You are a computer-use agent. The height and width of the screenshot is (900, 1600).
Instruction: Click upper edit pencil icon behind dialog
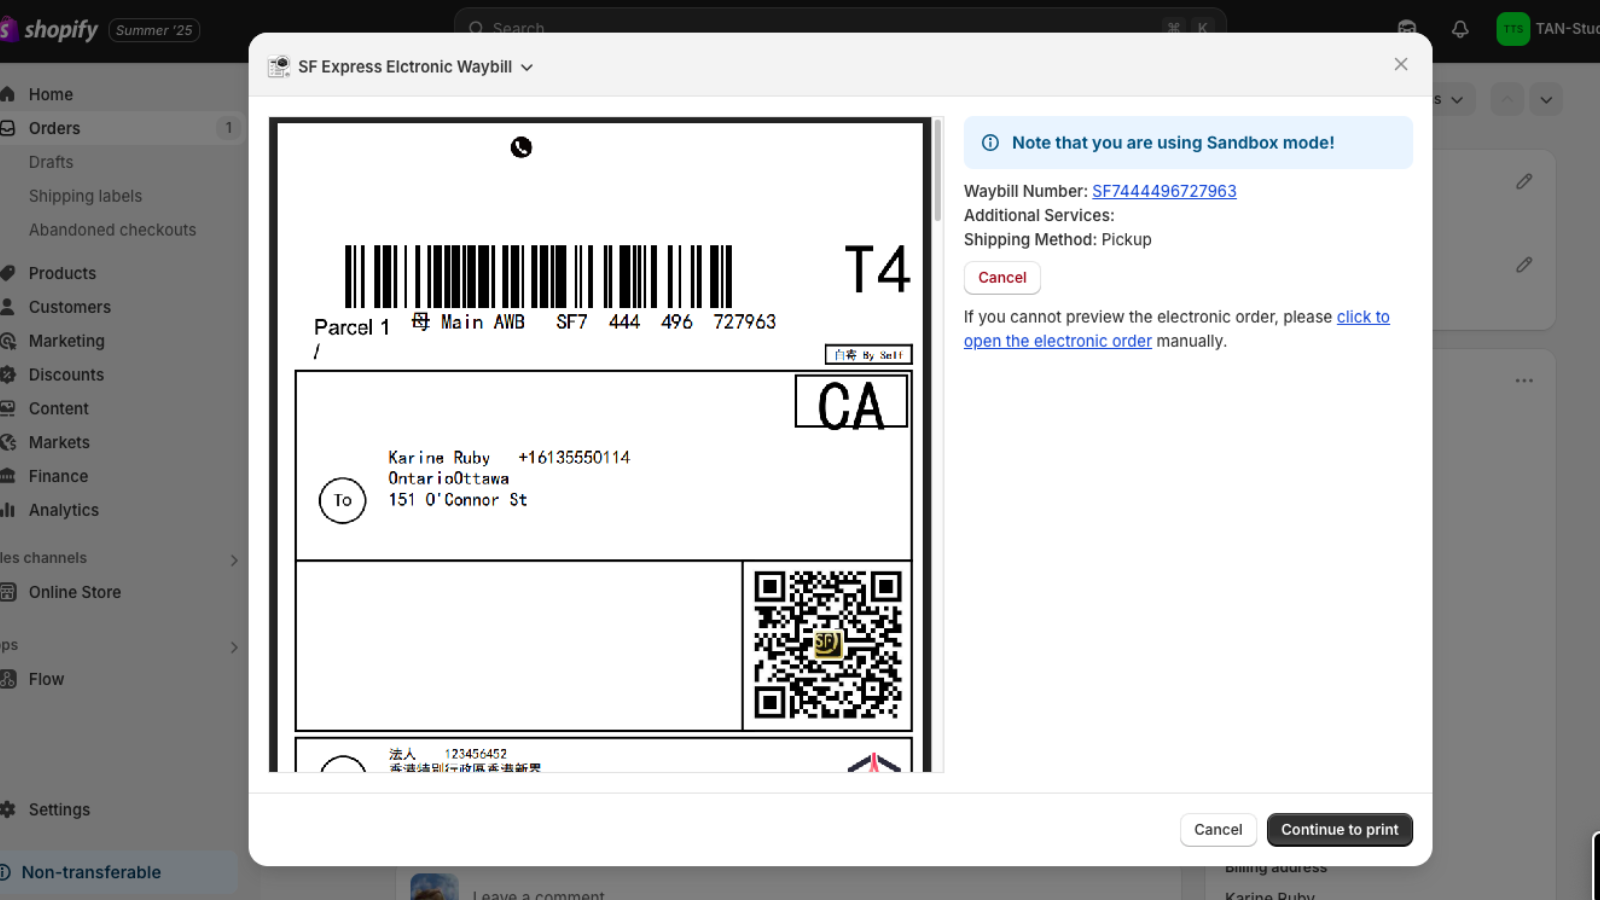[x=1523, y=181]
